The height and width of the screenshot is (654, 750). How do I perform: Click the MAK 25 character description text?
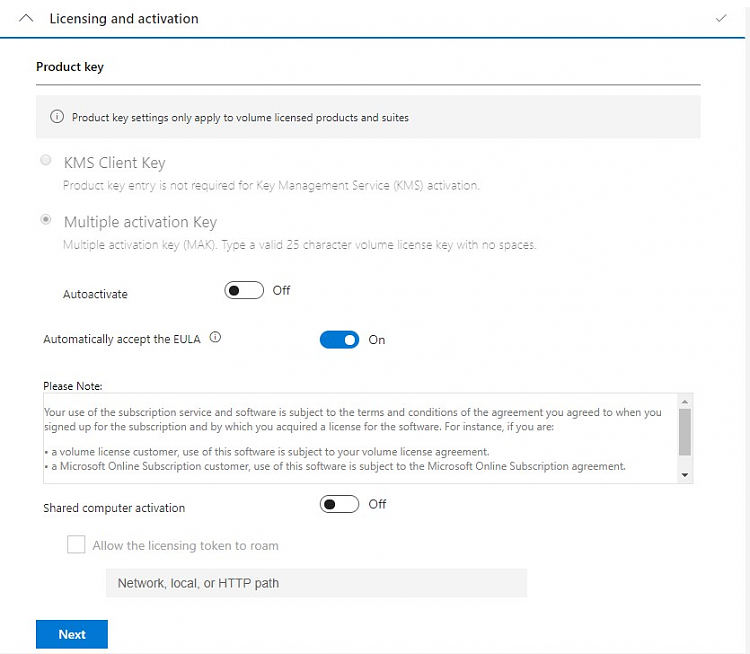[x=299, y=244]
